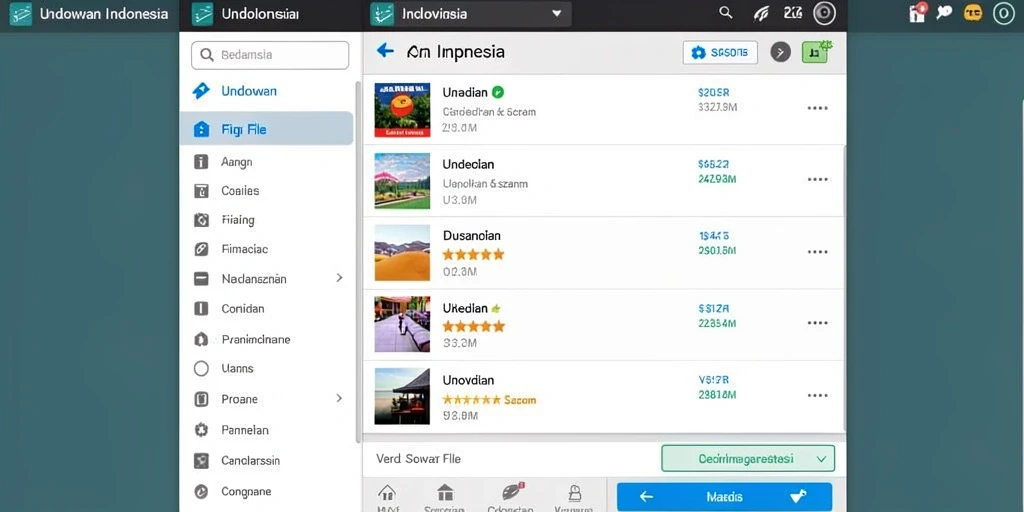Expand the Proane sidebar item arrow
Image resolution: width=1024 pixels, height=512 pixels.
pyautogui.click(x=339, y=398)
